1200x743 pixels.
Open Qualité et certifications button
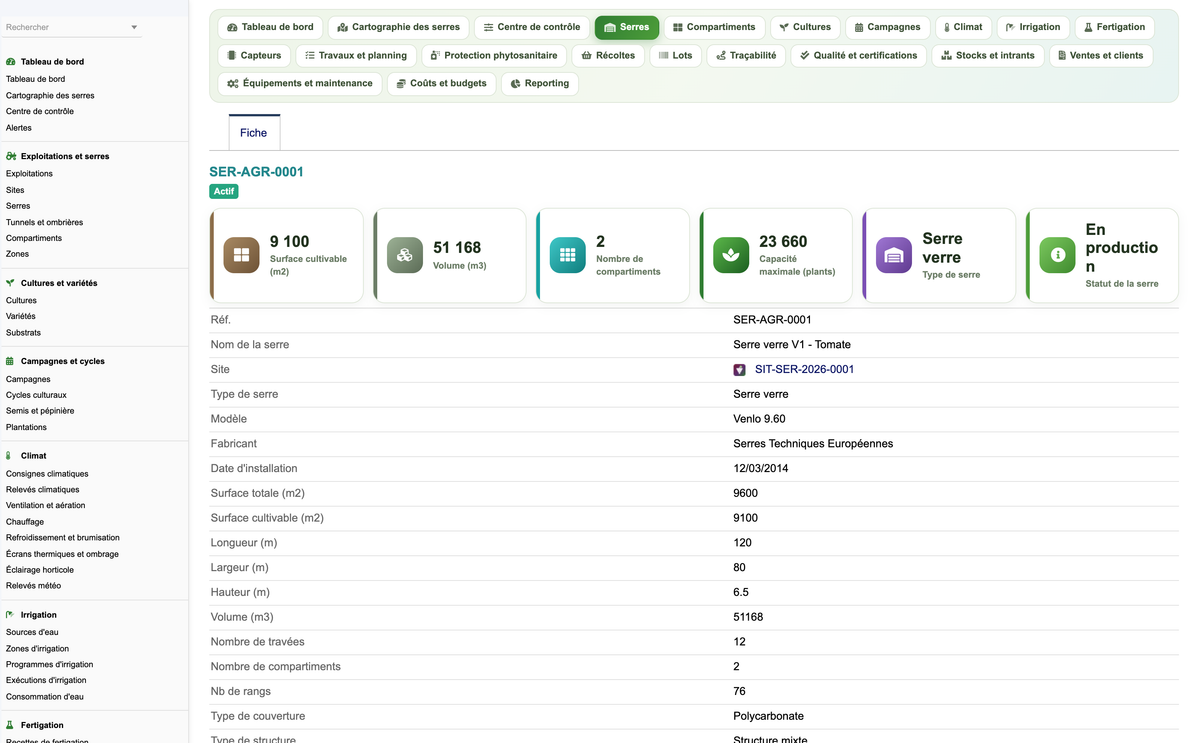click(x=859, y=55)
